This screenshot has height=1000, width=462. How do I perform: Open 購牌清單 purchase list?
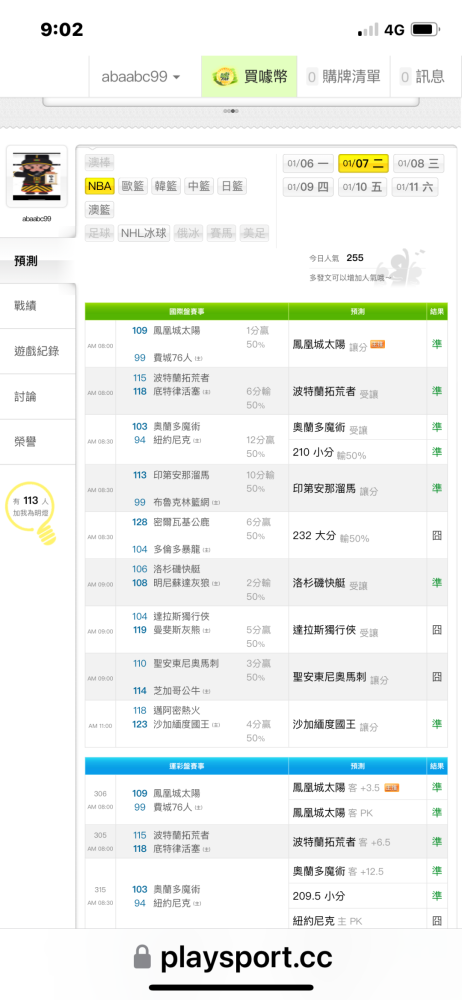tap(343, 77)
